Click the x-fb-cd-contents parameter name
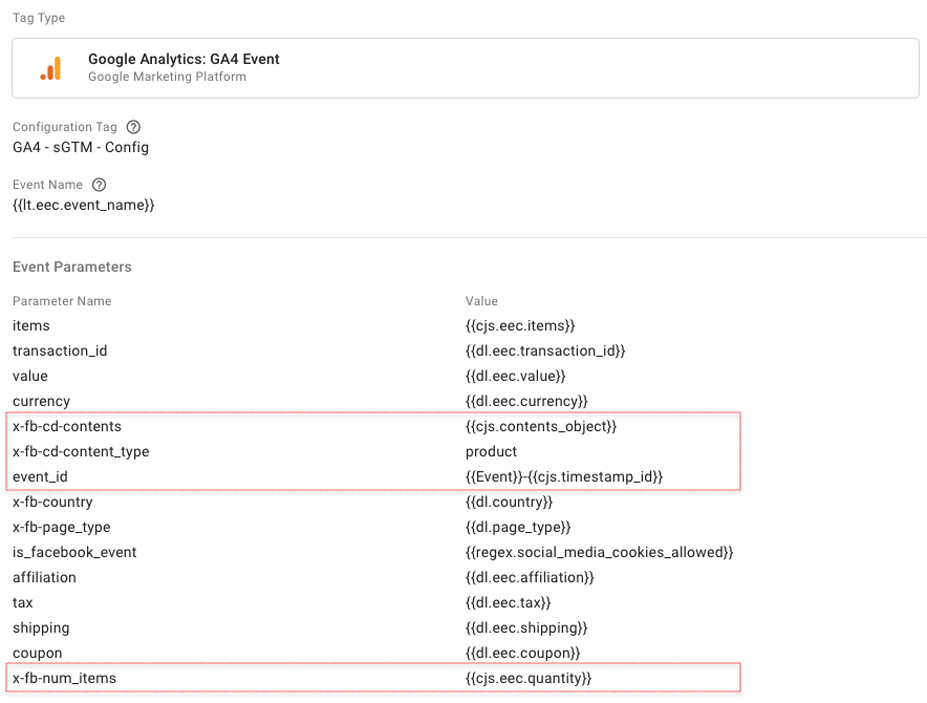The image size is (927, 703). pos(67,426)
